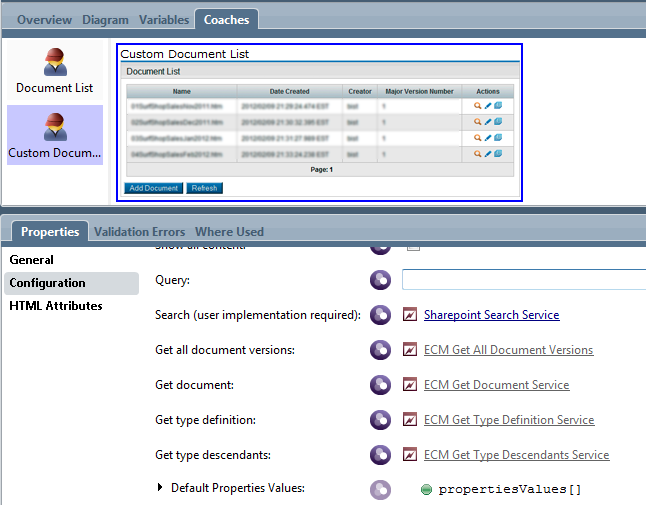The image size is (646, 505).
Task: Click the propertiesValues[] binding text
Action: (510, 489)
